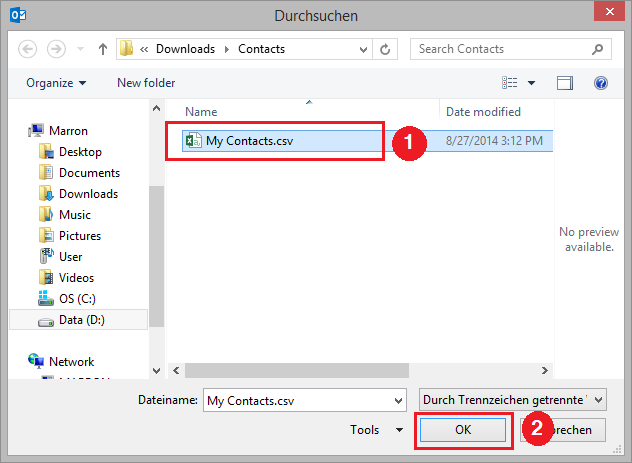Open the Organize menu
The width and height of the screenshot is (632, 463).
[x=56, y=83]
